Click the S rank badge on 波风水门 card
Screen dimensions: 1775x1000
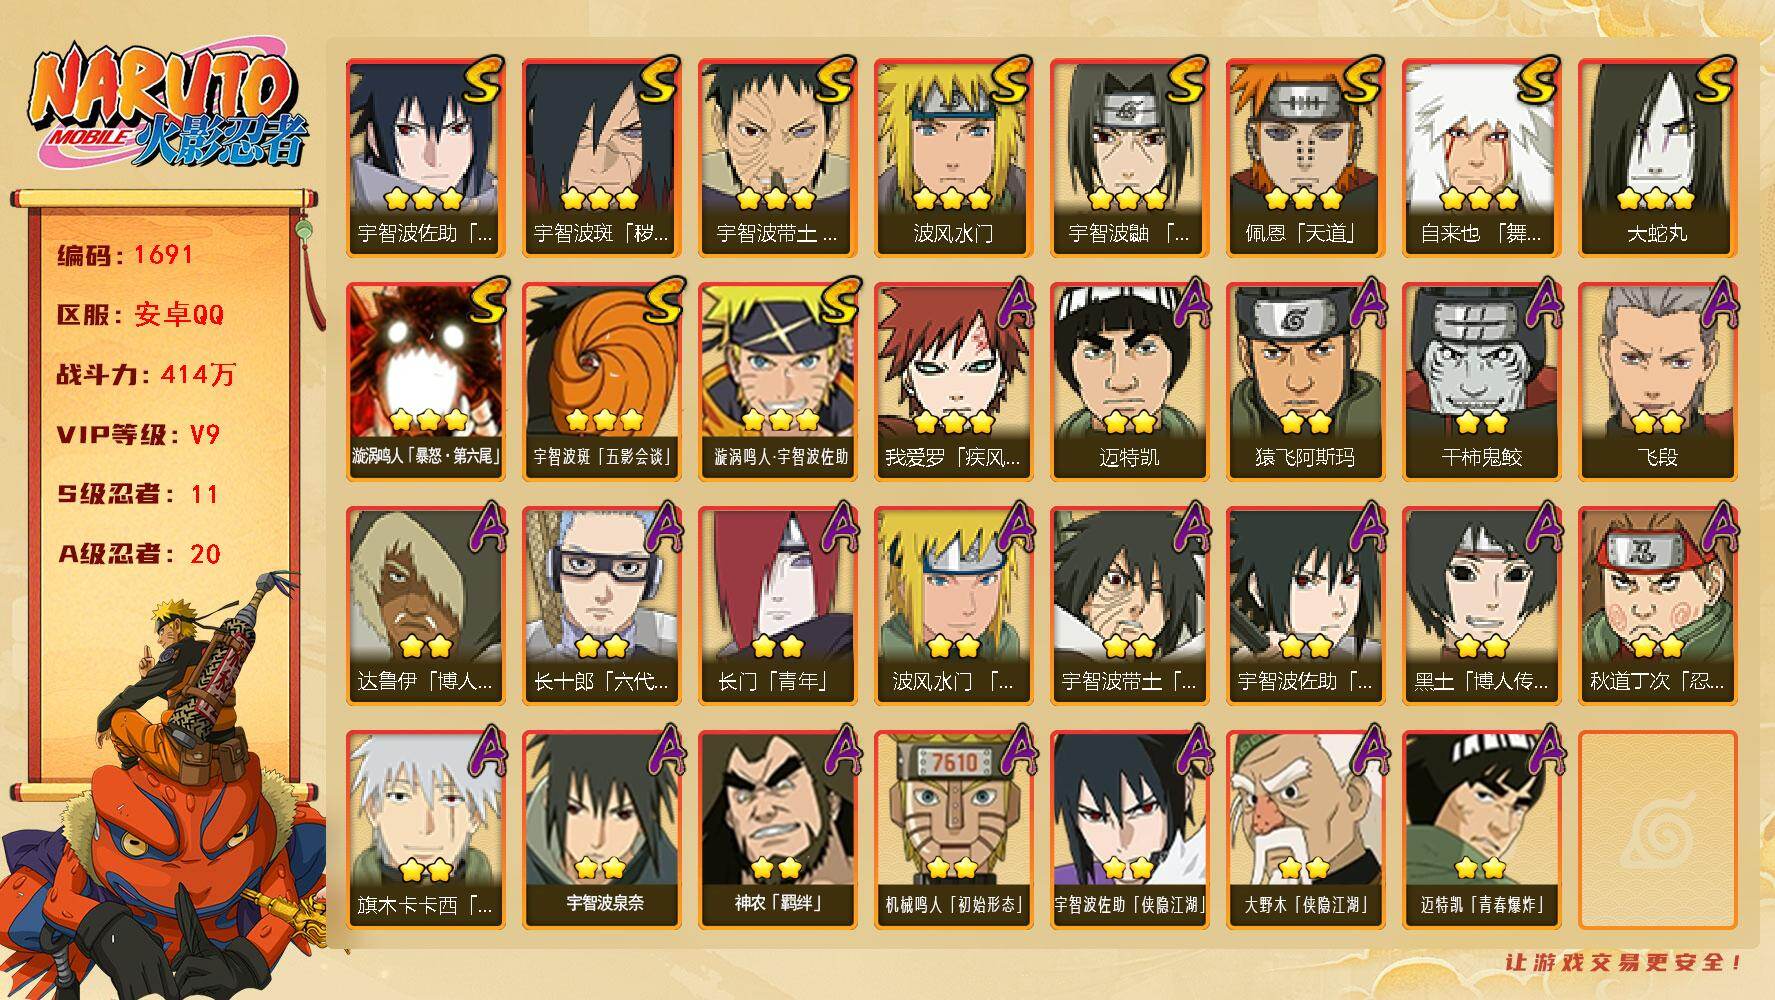pyautogui.click(x=1008, y=80)
